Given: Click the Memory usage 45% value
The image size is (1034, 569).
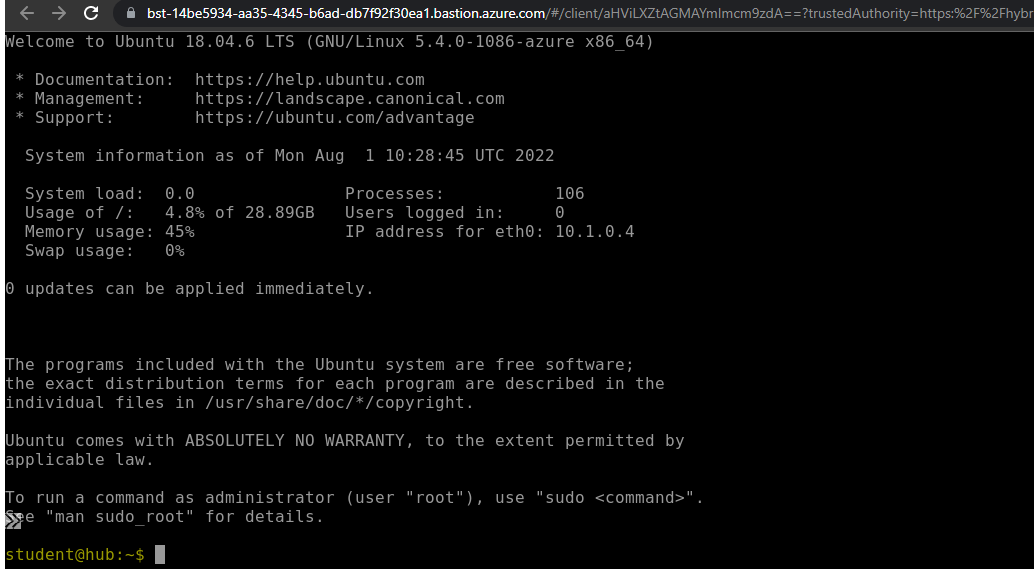Looking at the screenshot, I should pyautogui.click(x=179, y=232).
